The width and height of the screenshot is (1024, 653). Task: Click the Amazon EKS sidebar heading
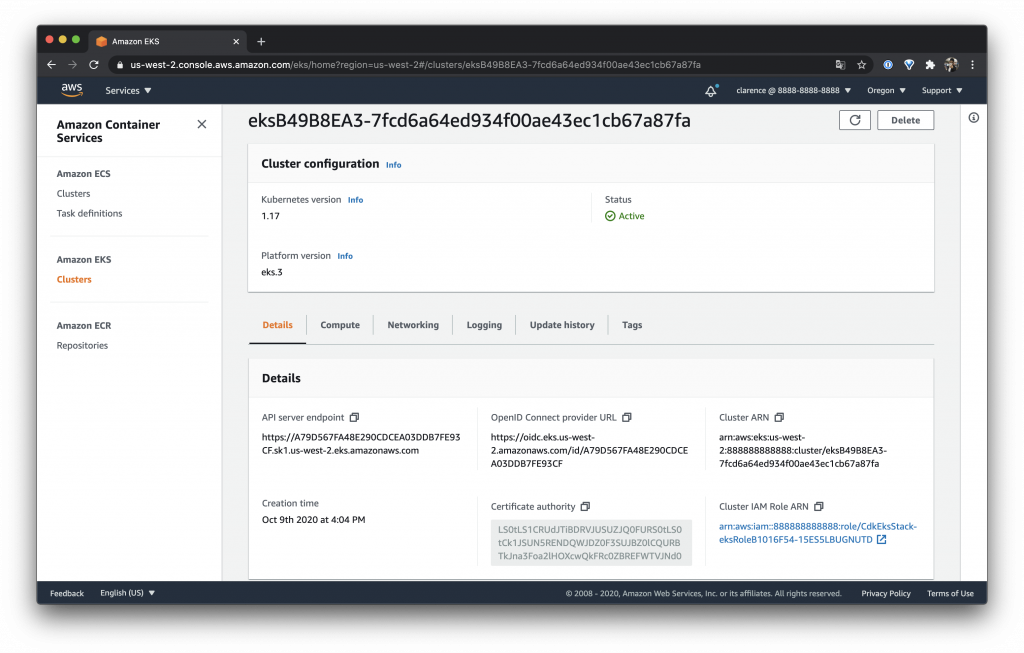[x=84, y=259]
